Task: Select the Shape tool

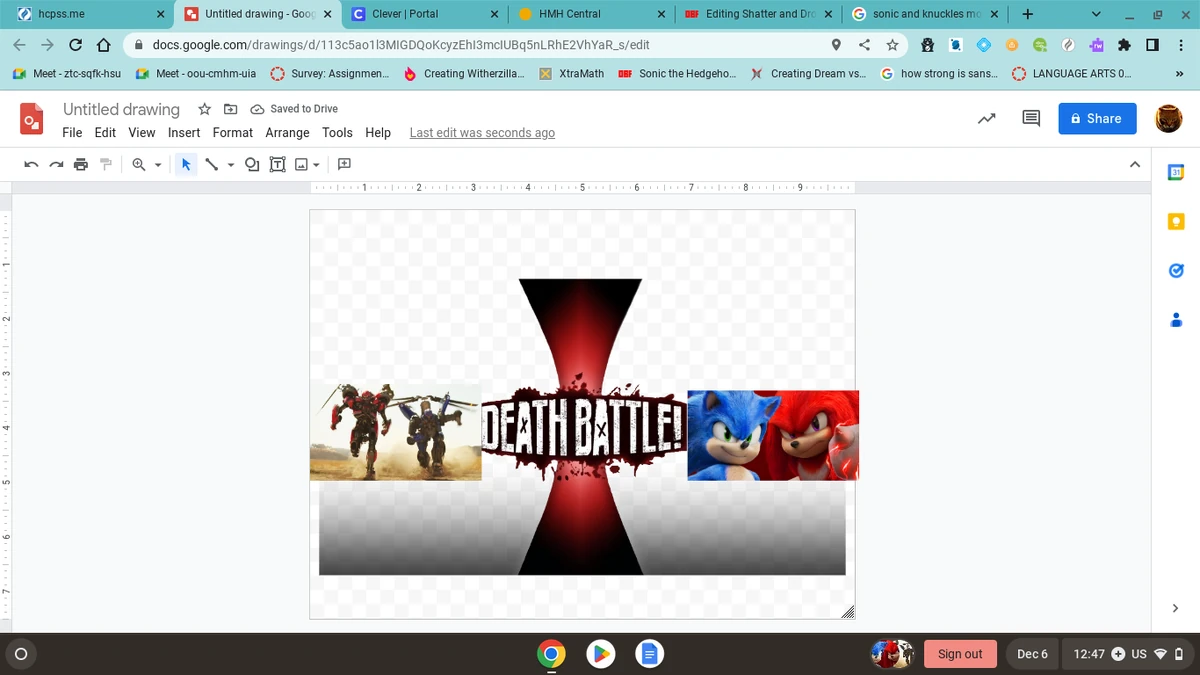Action: coord(251,164)
